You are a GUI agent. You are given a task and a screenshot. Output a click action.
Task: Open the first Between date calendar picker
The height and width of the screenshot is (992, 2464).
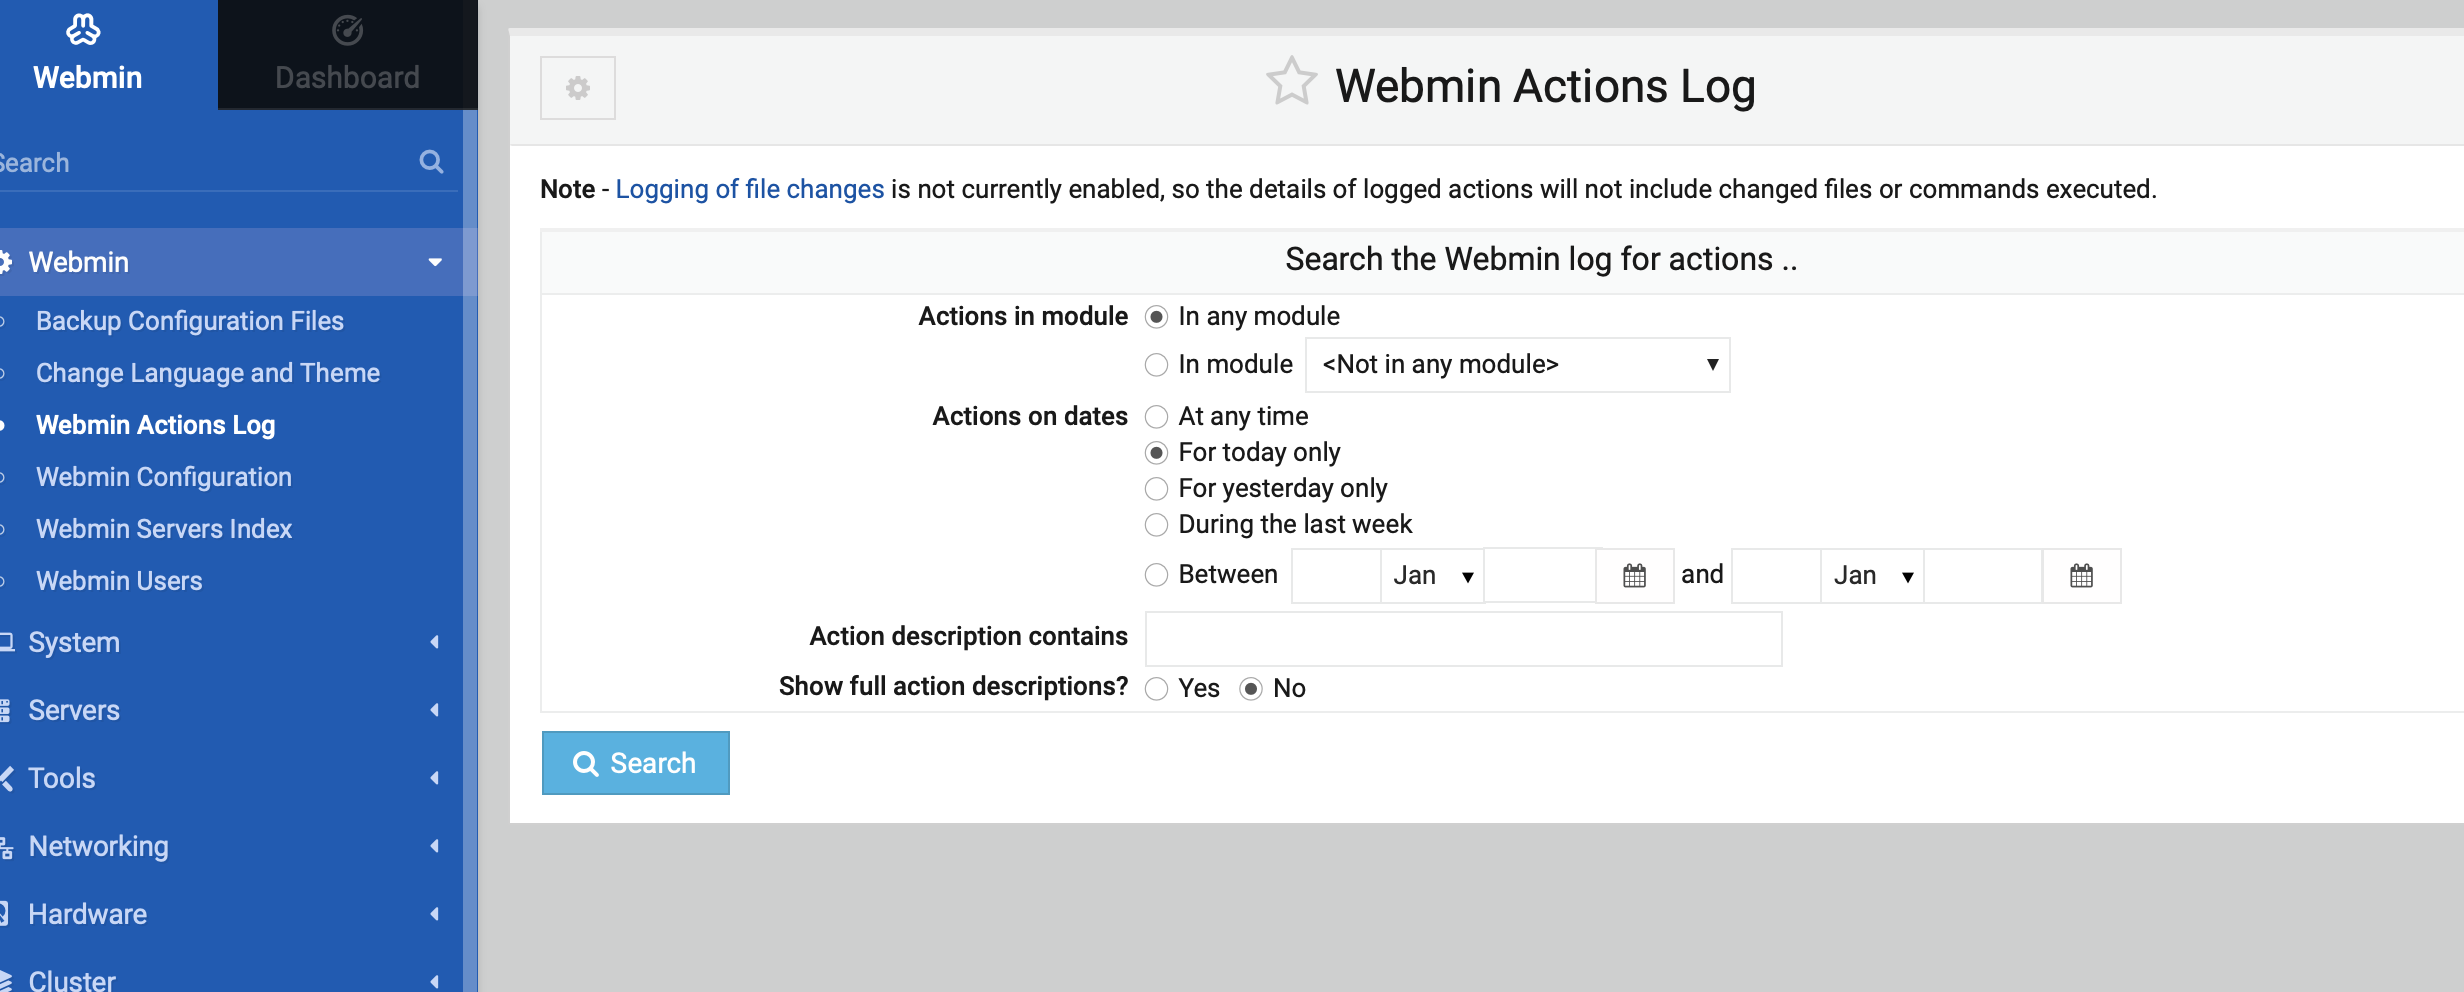click(x=1634, y=576)
